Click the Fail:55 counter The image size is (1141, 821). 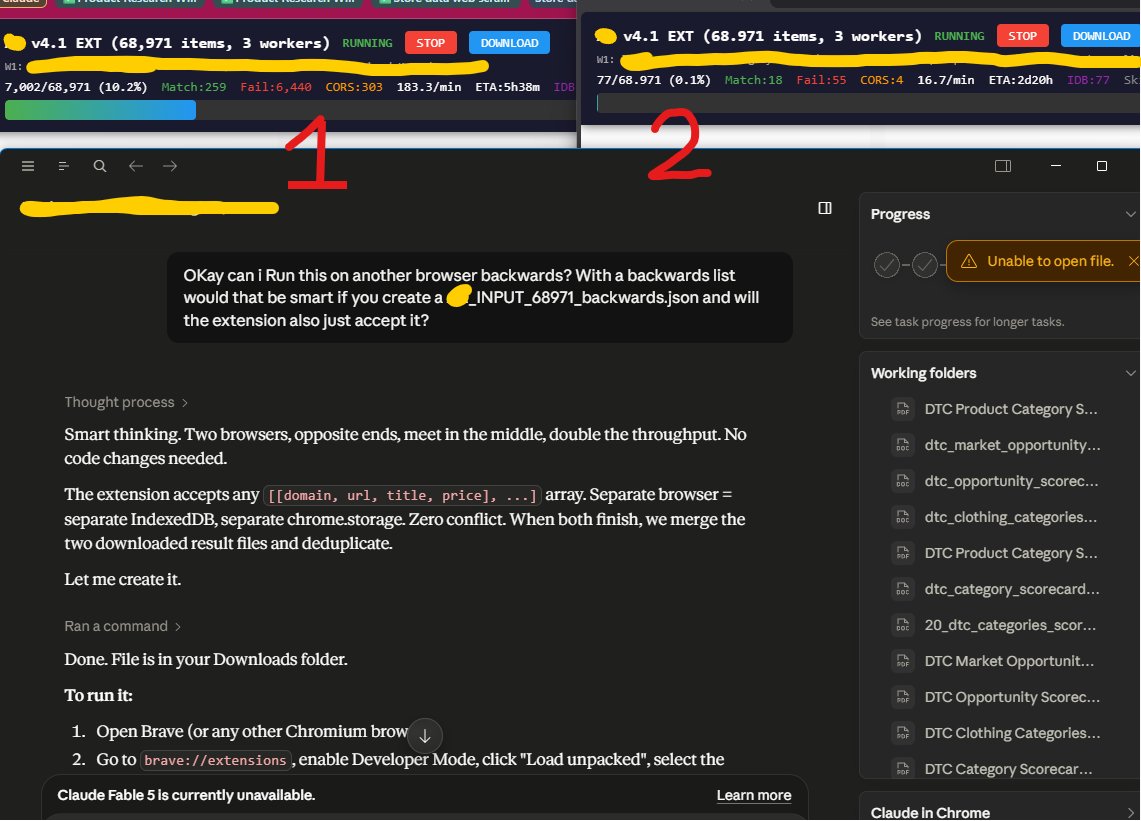tap(821, 80)
